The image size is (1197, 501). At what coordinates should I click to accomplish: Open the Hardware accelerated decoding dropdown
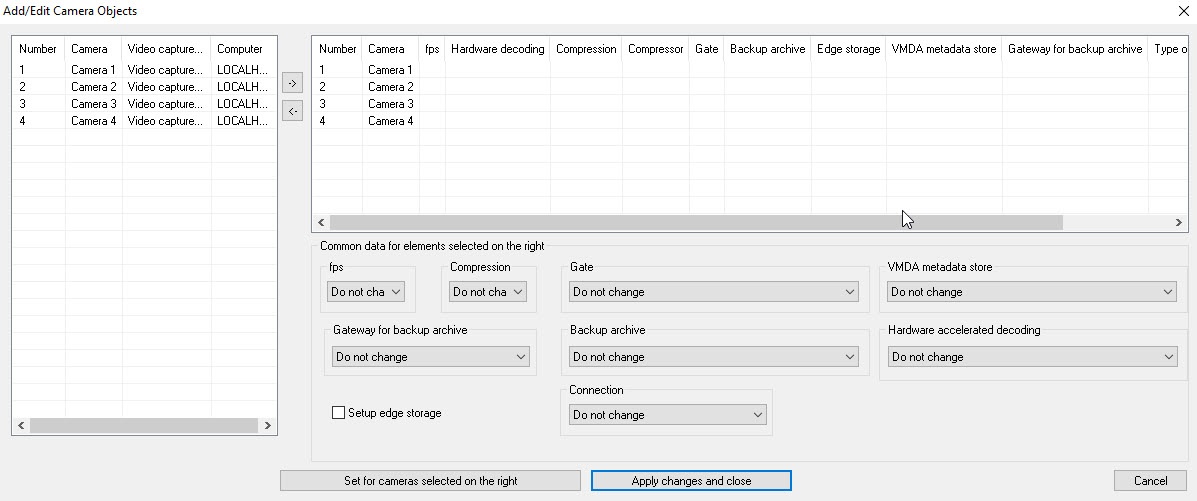pos(1031,357)
